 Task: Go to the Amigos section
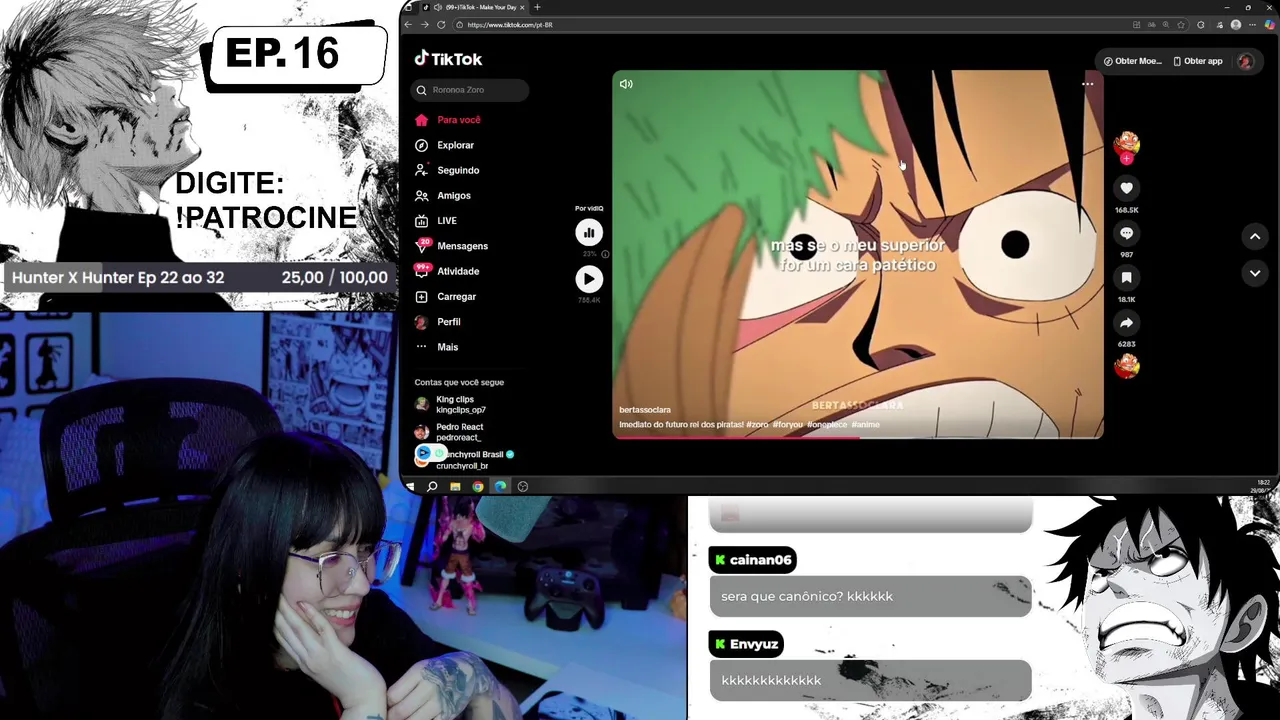(453, 195)
